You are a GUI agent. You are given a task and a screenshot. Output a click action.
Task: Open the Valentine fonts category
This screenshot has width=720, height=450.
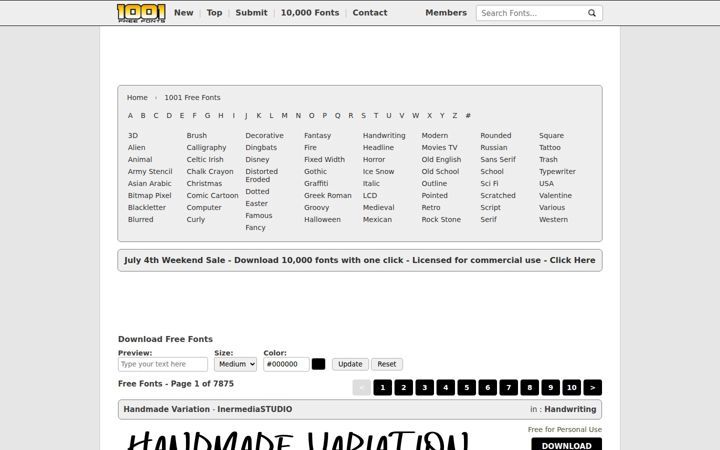coord(555,195)
